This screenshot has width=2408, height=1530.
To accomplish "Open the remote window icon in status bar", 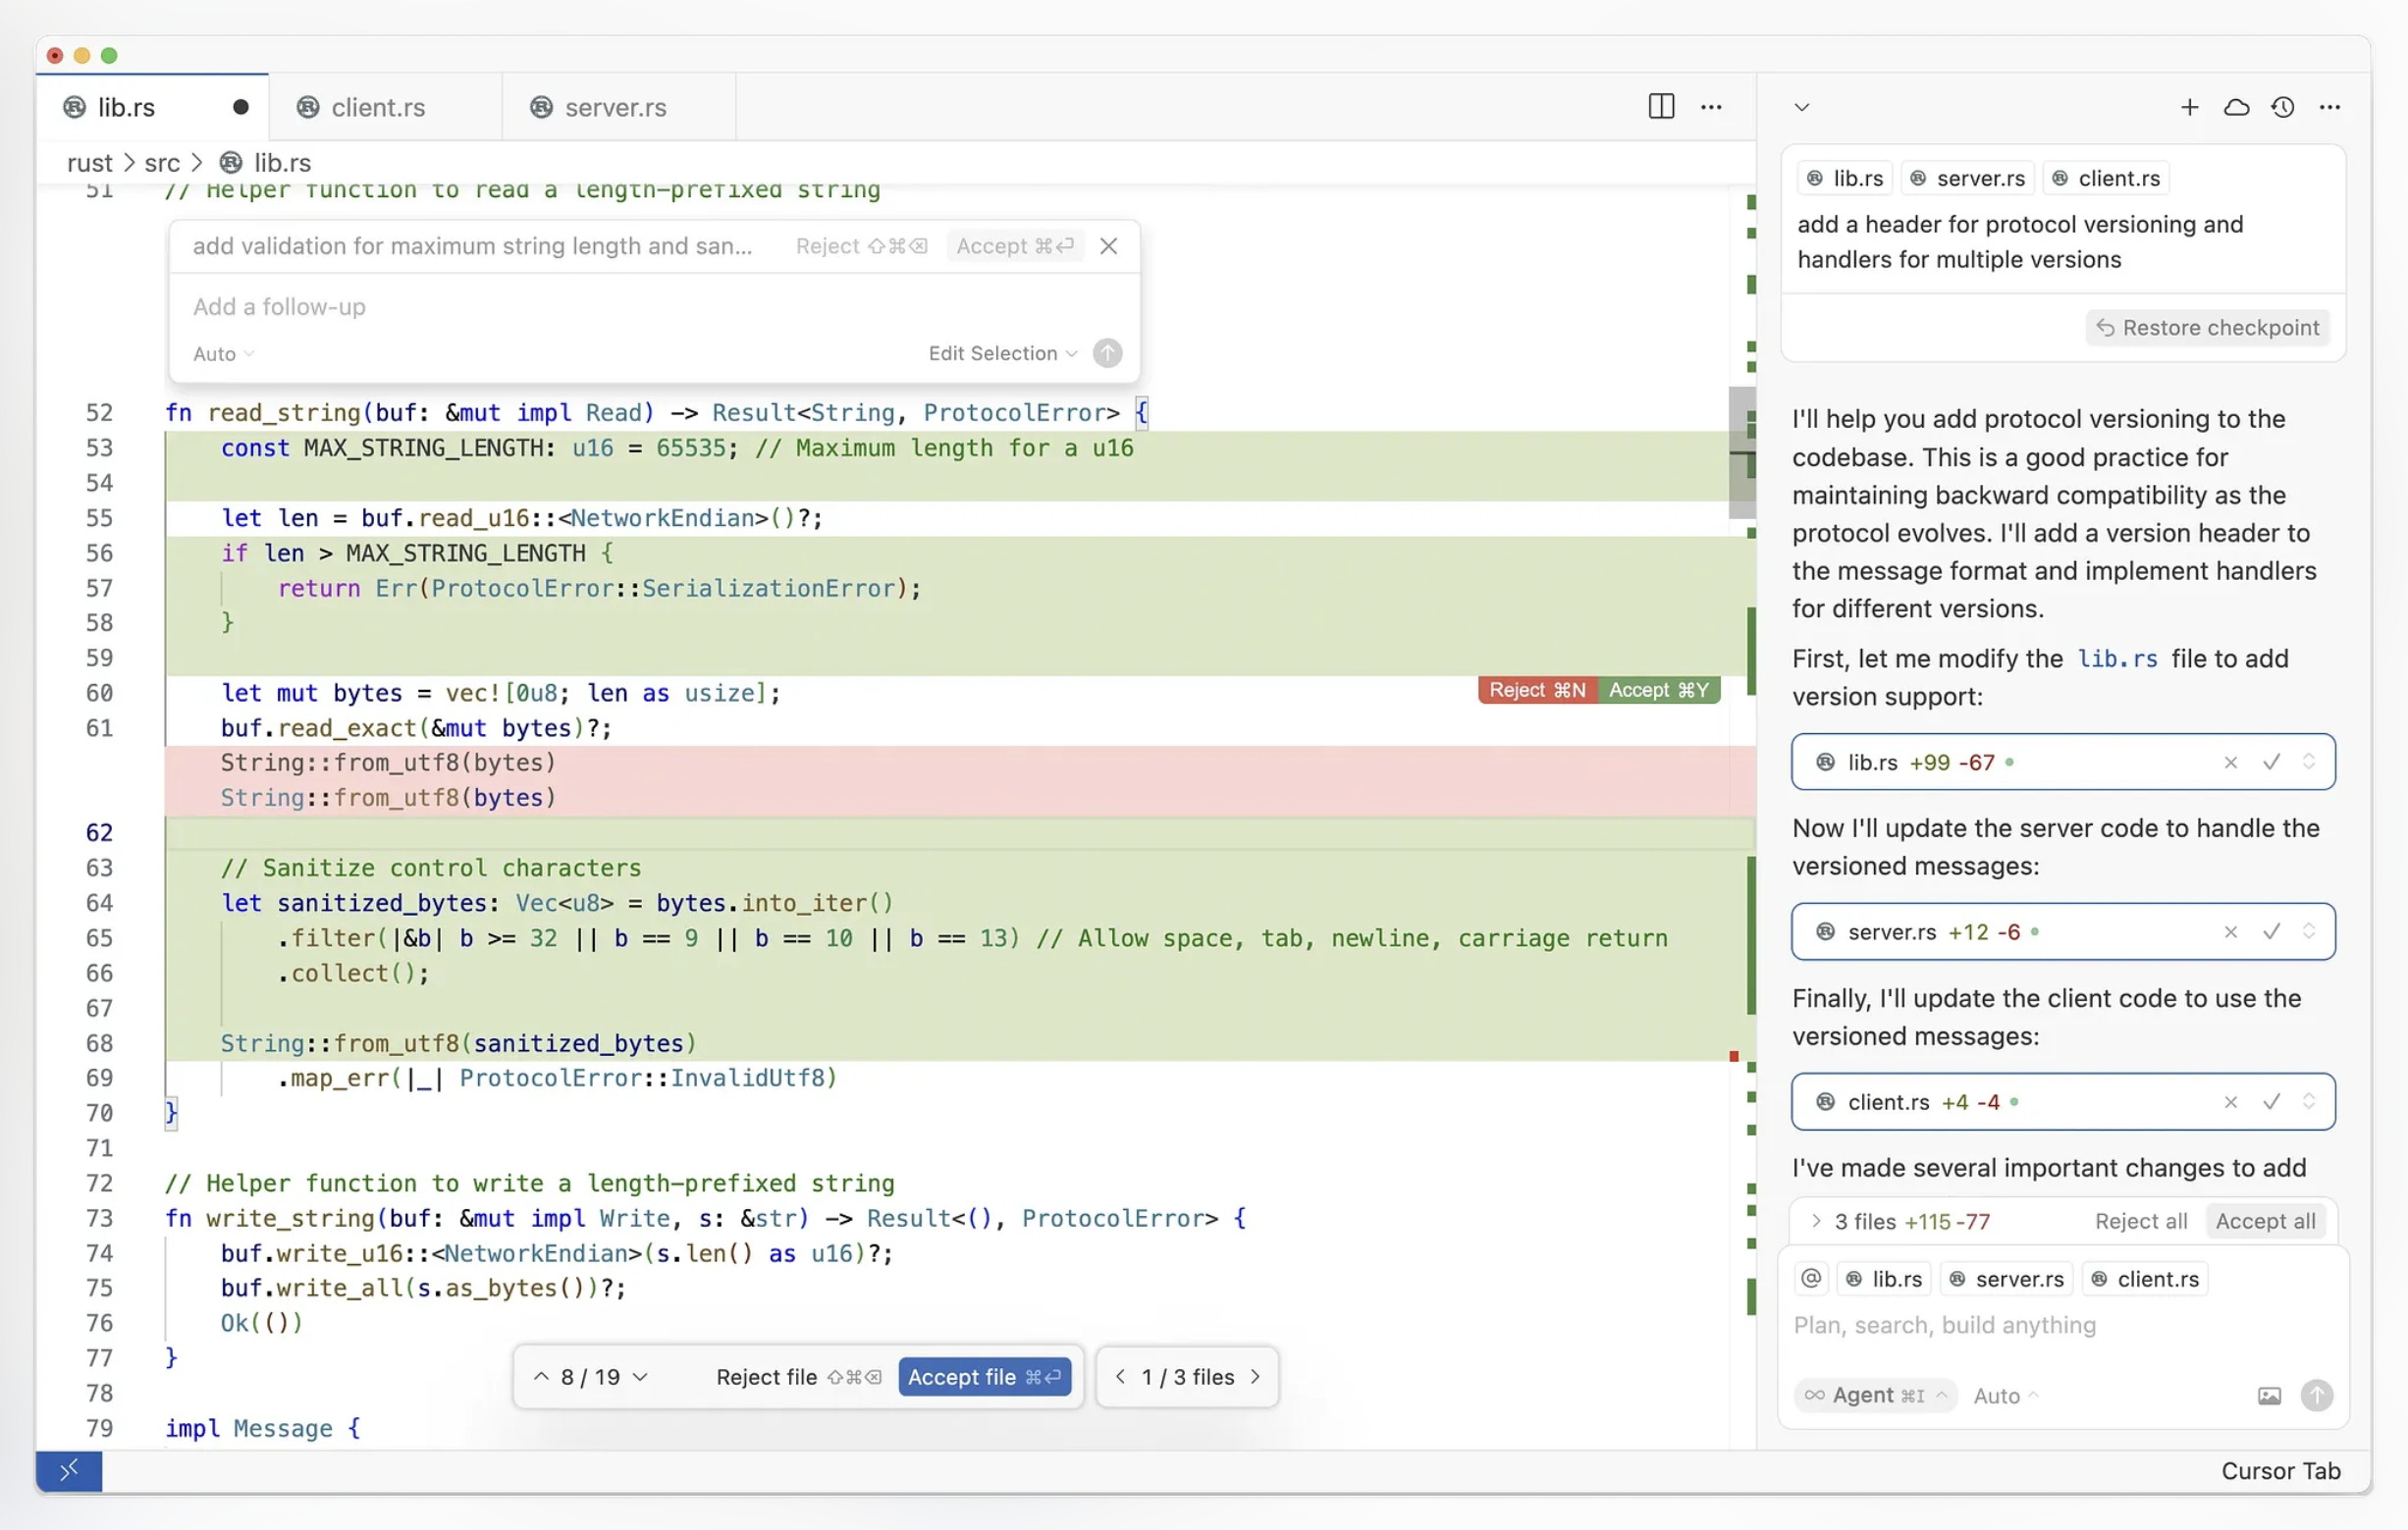I will point(69,1471).
